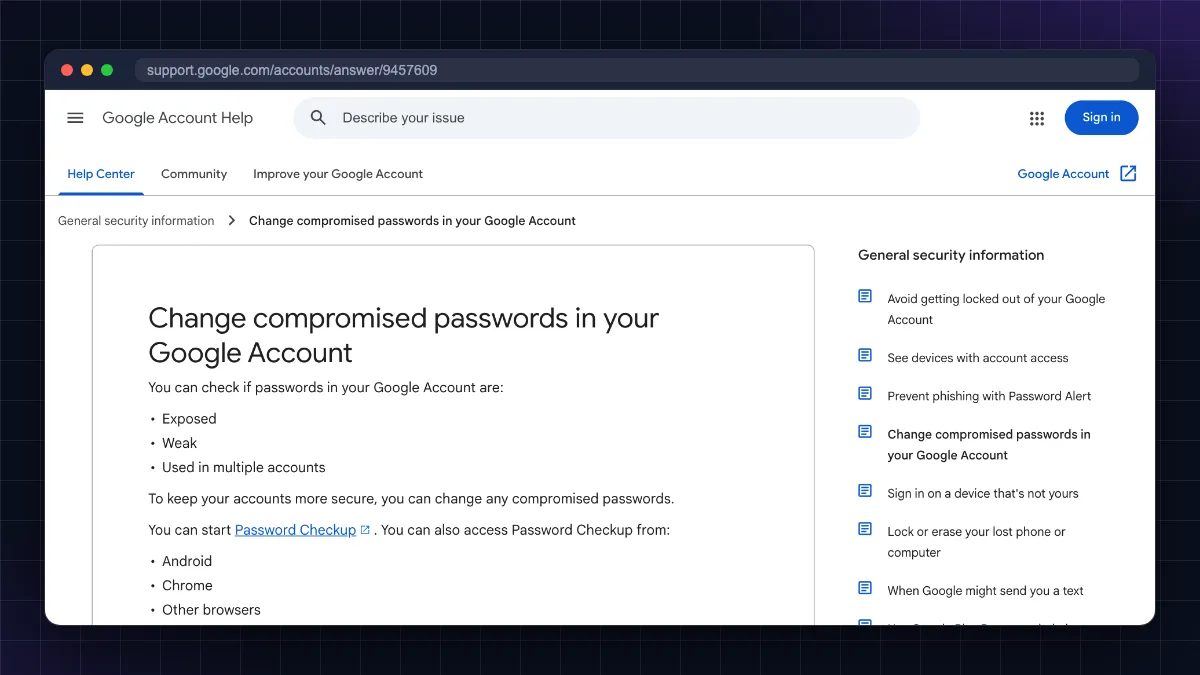Click the Exposed bullet item
This screenshot has height=675, width=1200.
click(x=189, y=419)
